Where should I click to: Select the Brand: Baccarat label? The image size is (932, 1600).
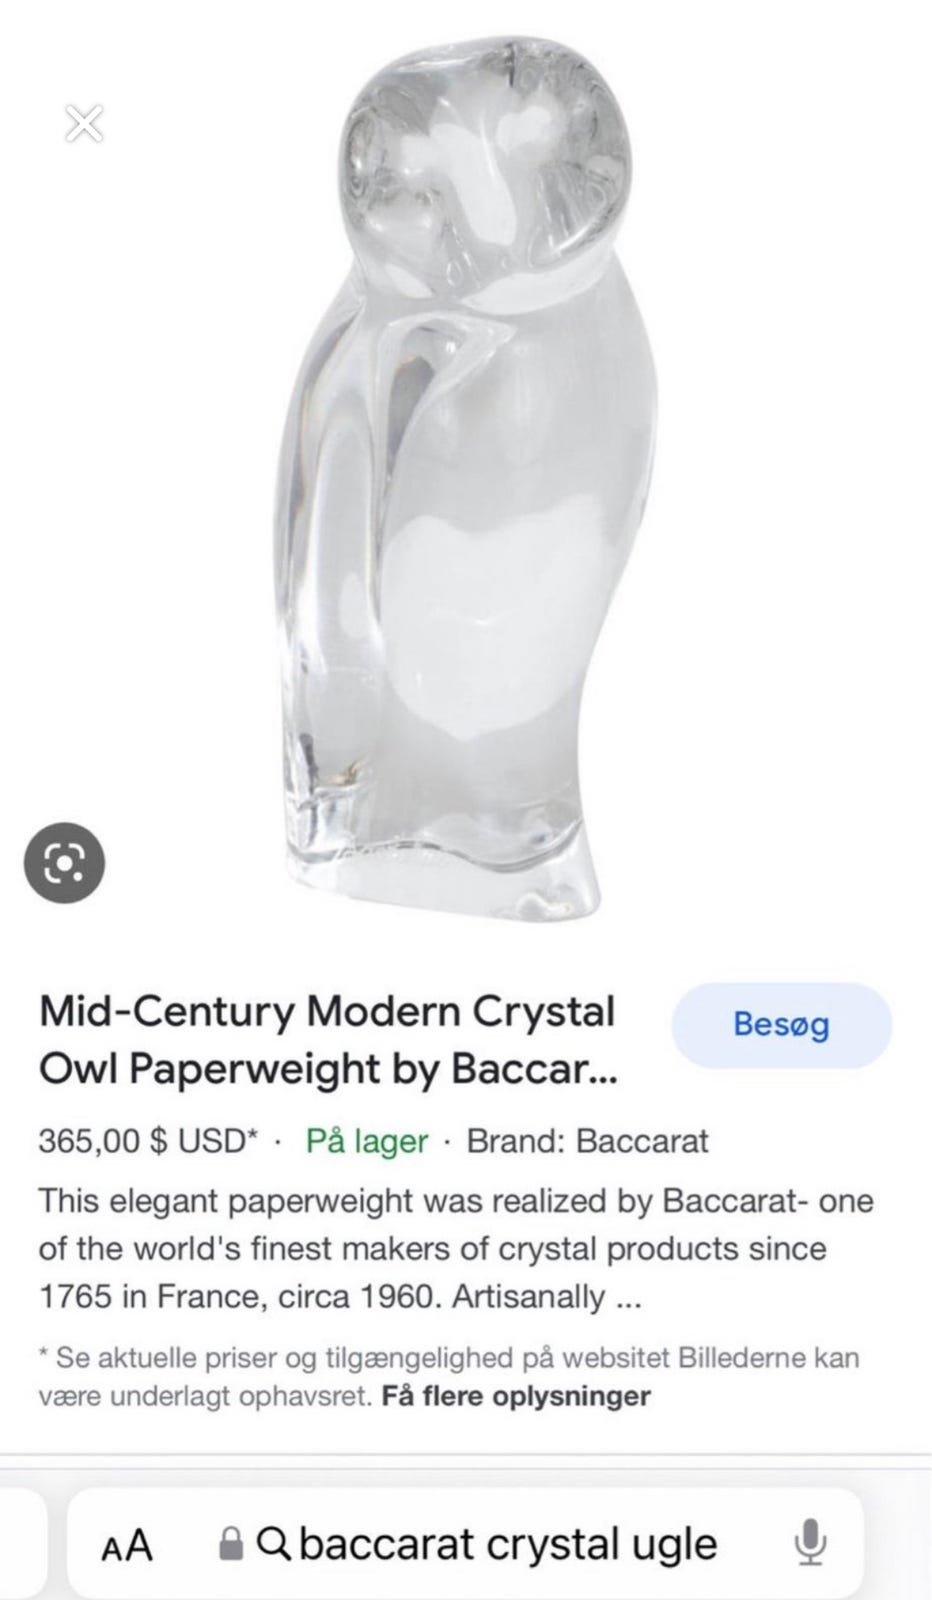click(x=588, y=1141)
